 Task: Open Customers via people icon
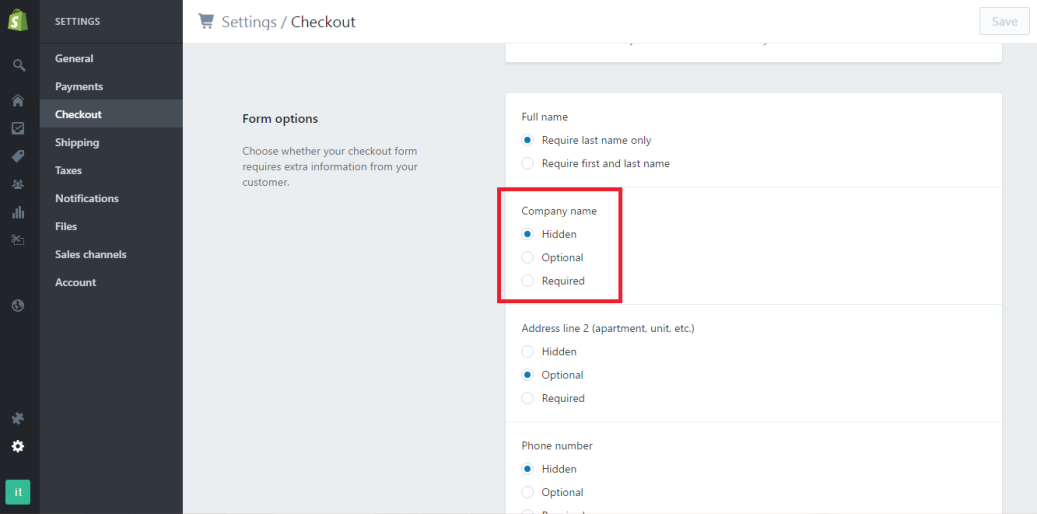[19, 185]
